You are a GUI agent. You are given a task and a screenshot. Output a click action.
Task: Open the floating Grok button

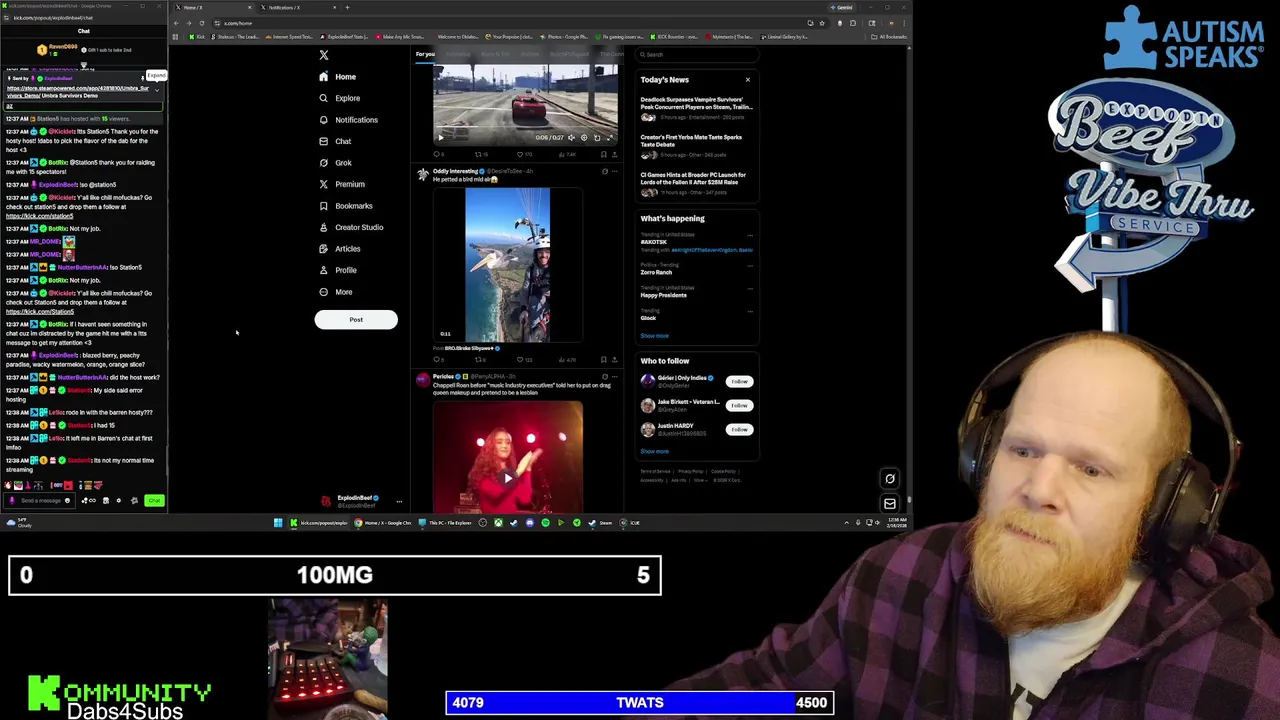coord(889,479)
